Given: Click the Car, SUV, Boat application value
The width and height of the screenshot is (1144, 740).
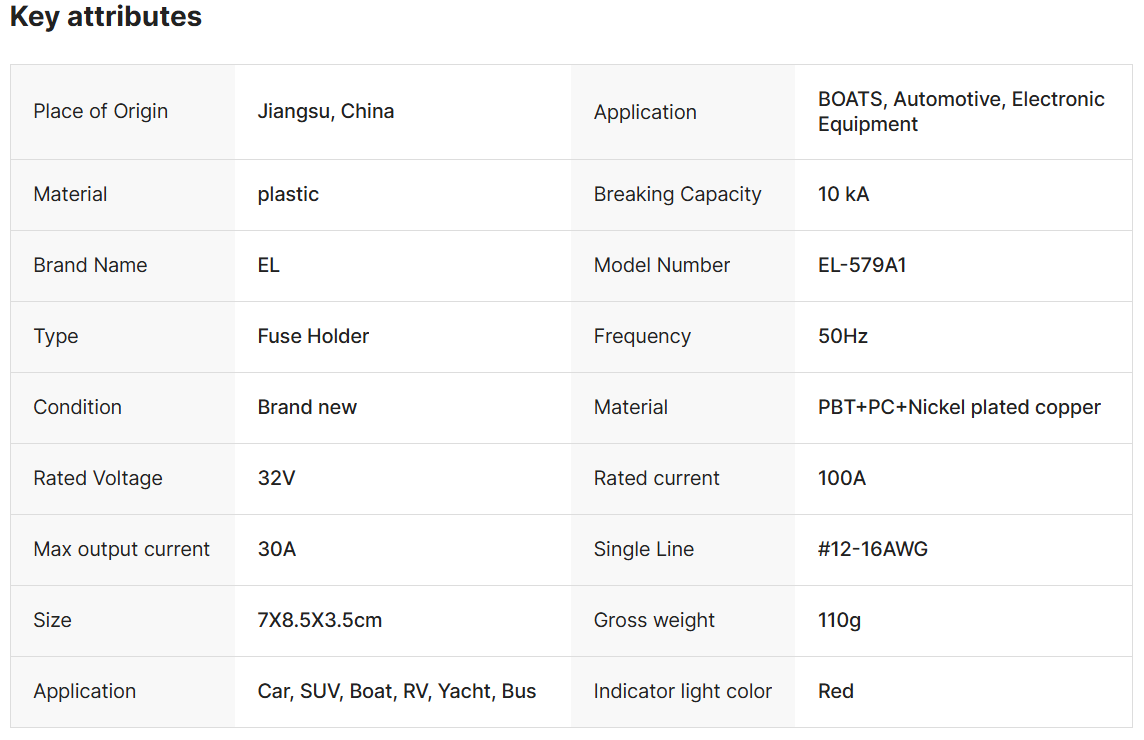Looking at the screenshot, I should point(396,691).
